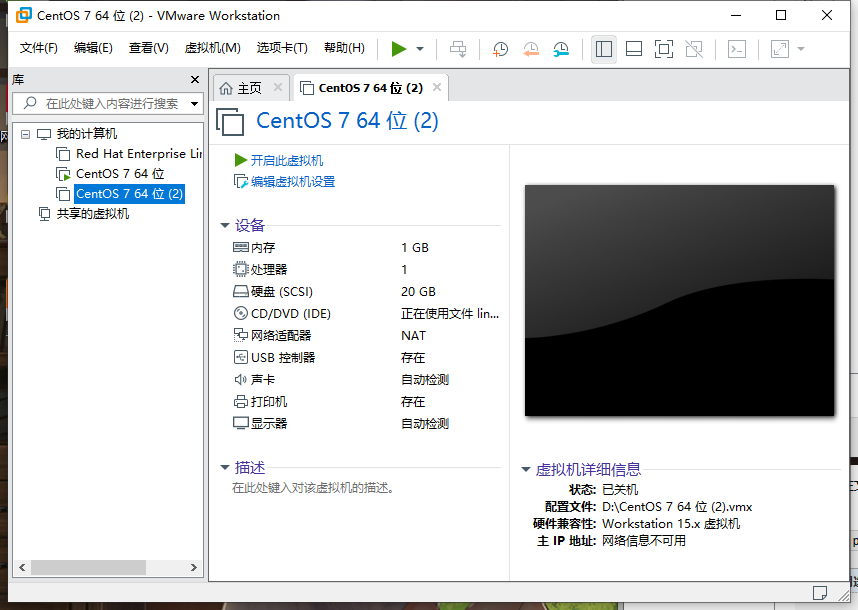Close the CentOS 7 64 位 (2) tab
Screen dimensions: 858x610
click(x=437, y=87)
